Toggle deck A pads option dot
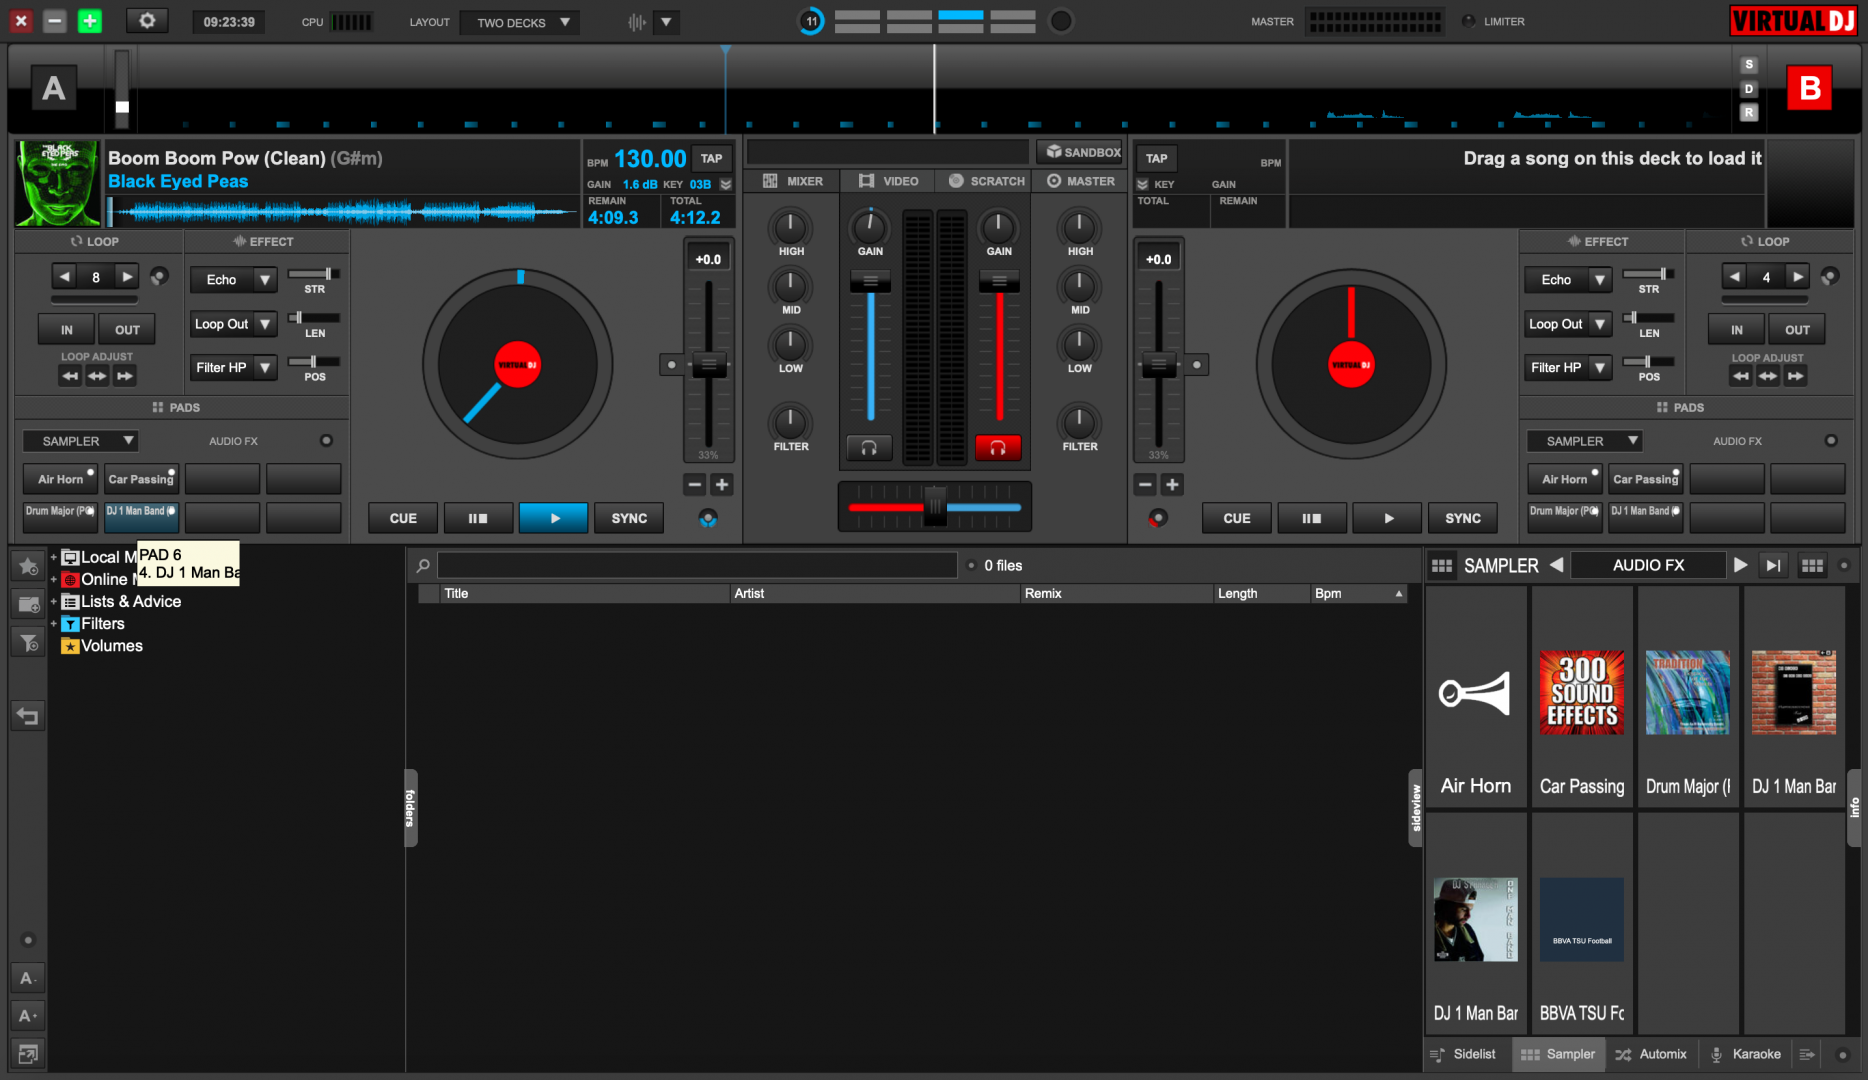The width and height of the screenshot is (1868, 1080). (x=326, y=441)
